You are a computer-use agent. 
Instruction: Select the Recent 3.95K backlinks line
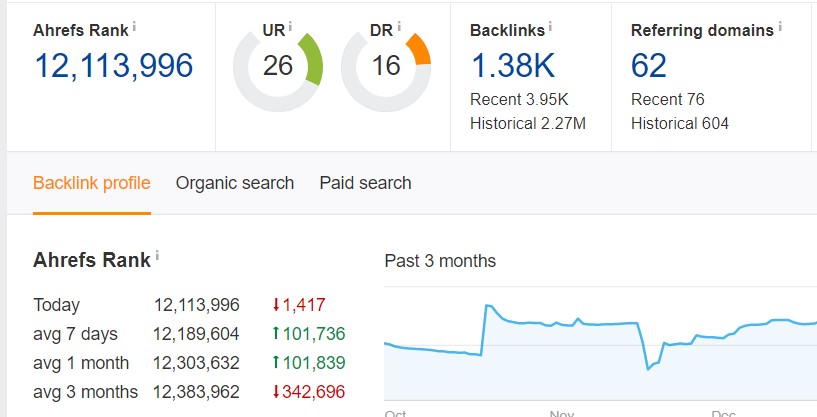519,99
